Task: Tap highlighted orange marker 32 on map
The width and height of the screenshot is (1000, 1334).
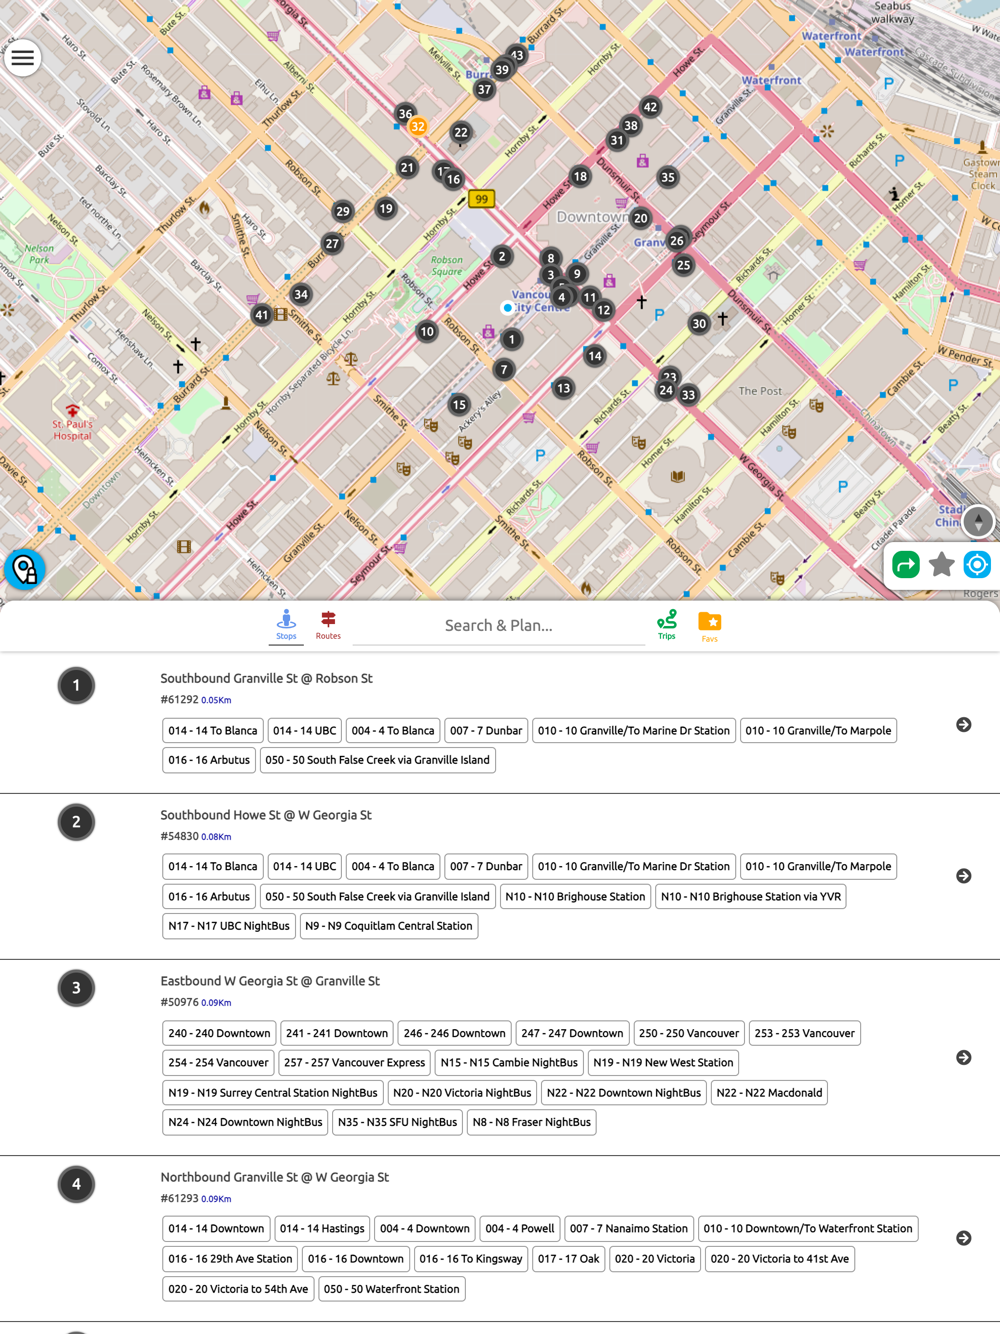Action: click(418, 126)
